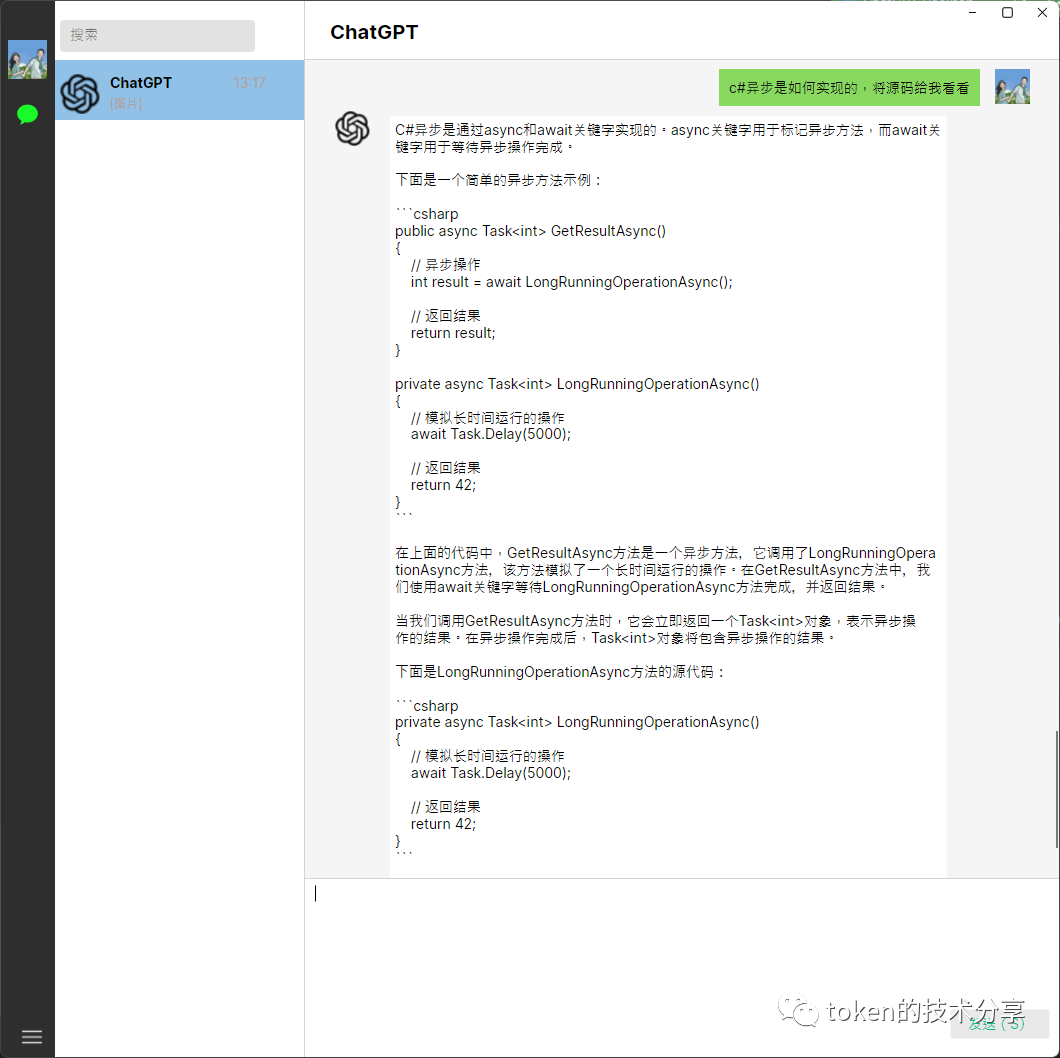Click the 'return result;' code line
This screenshot has width=1060, height=1058.
pos(453,333)
